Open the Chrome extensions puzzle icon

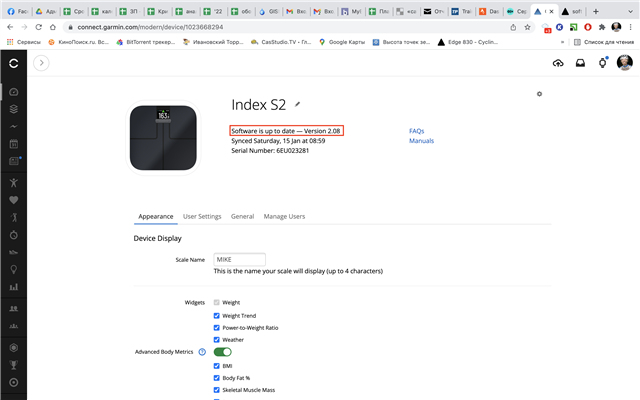[602, 27]
